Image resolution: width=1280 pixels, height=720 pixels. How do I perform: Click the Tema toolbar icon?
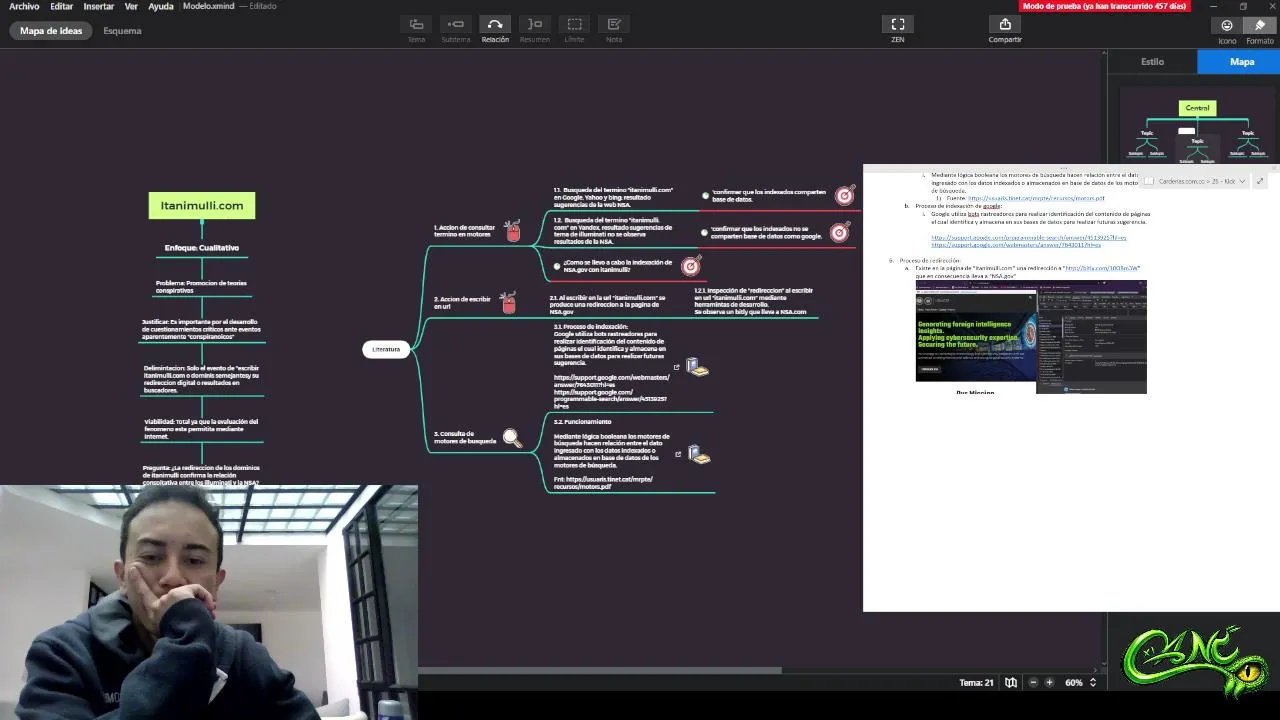point(416,24)
